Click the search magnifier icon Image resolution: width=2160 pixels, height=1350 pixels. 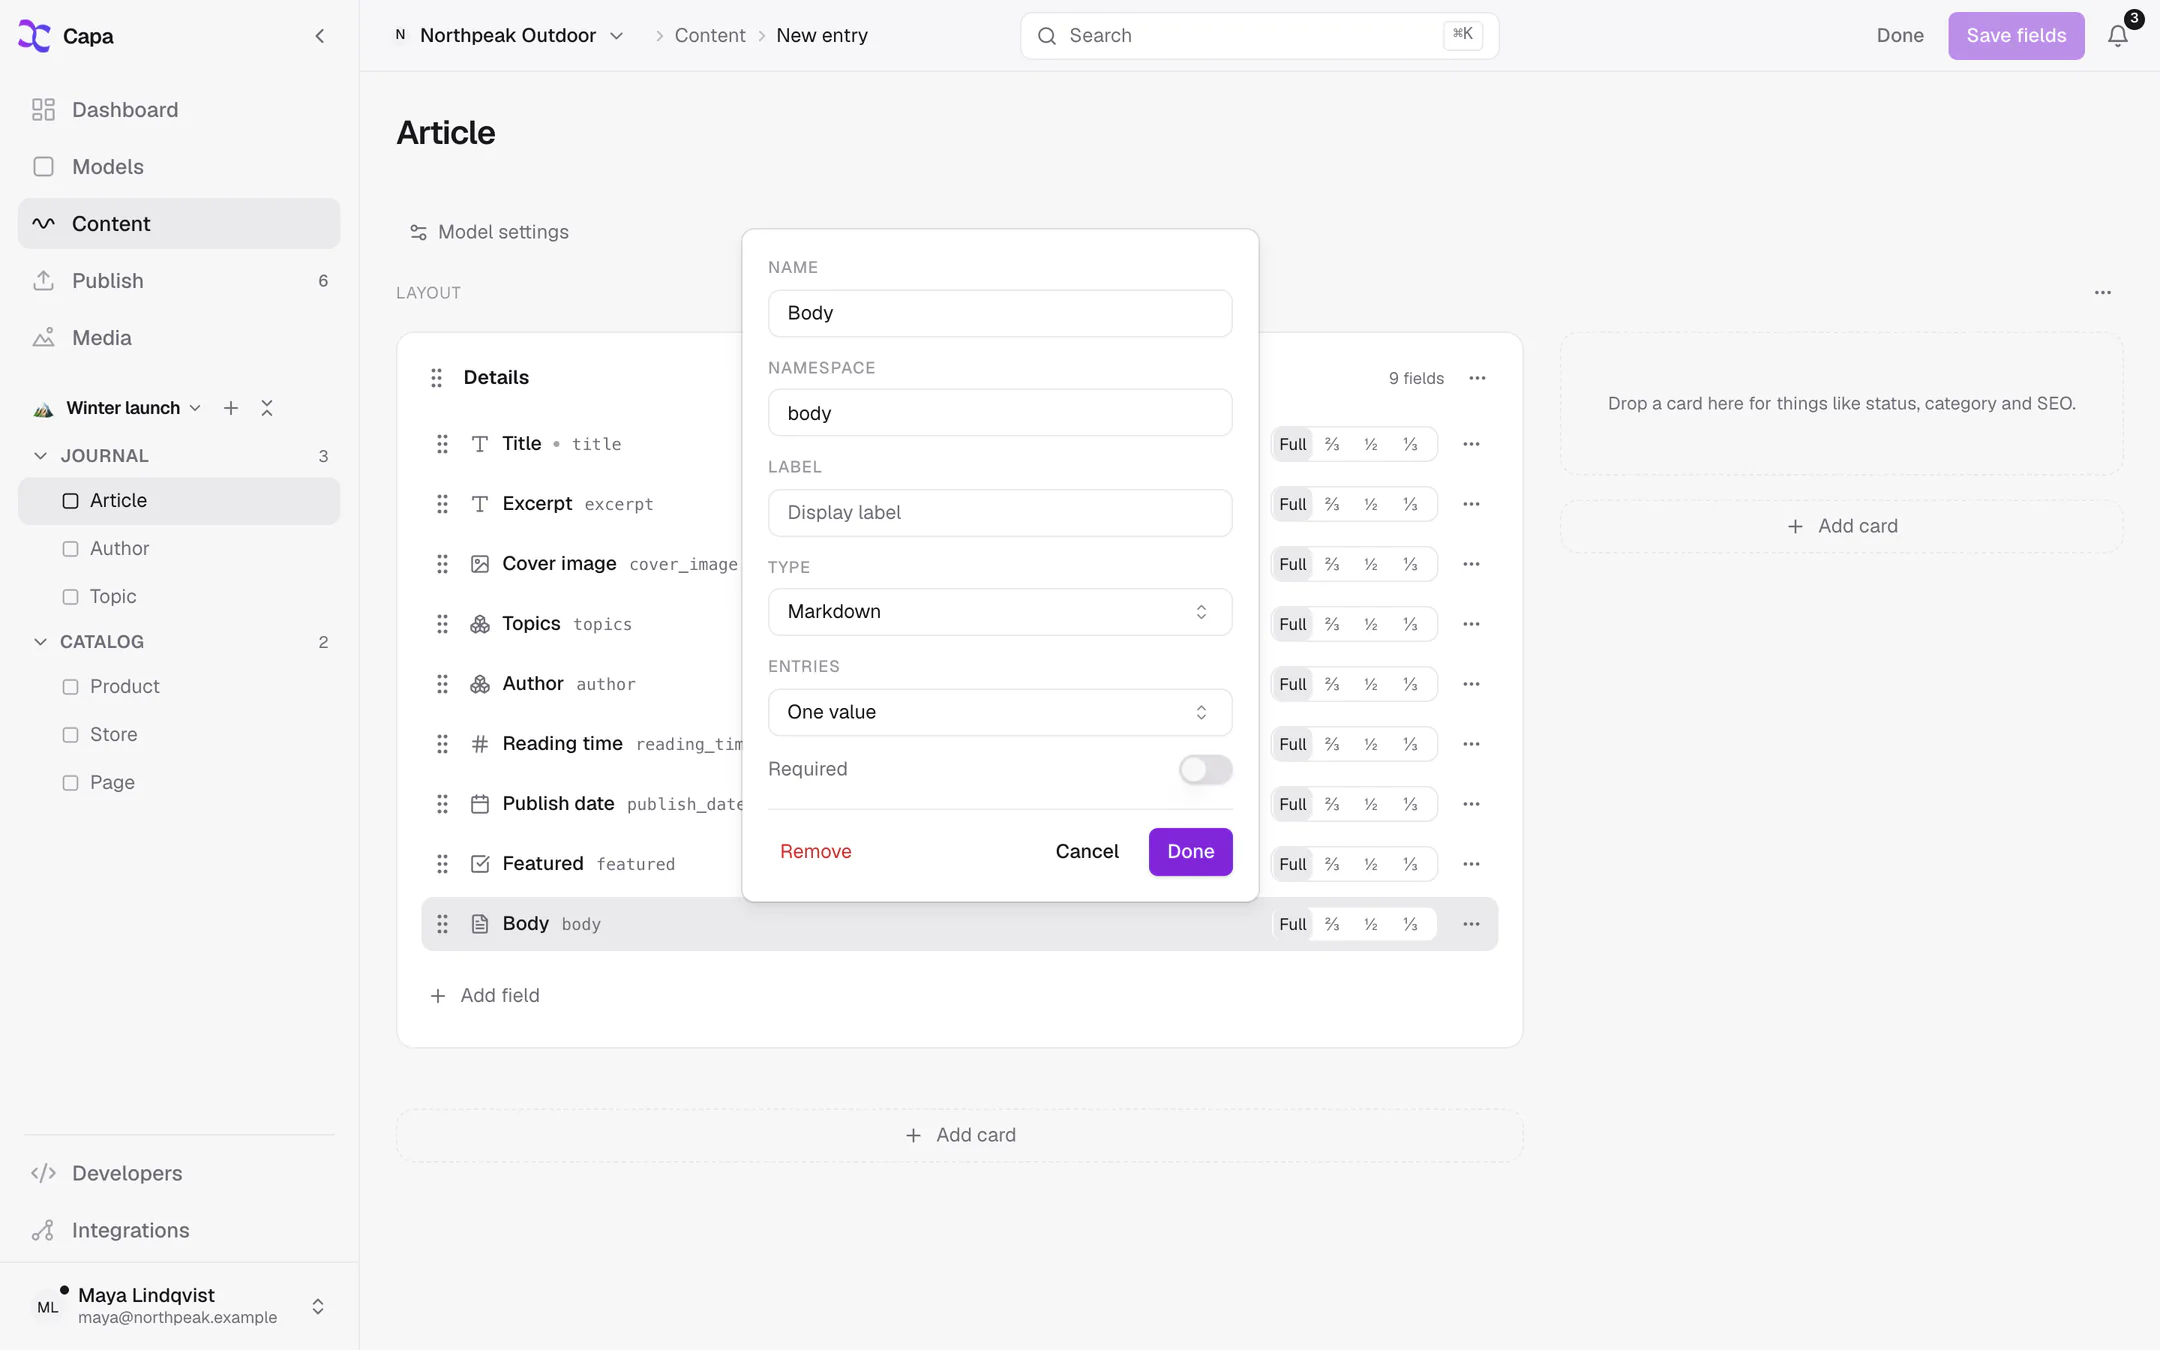coord(1047,36)
